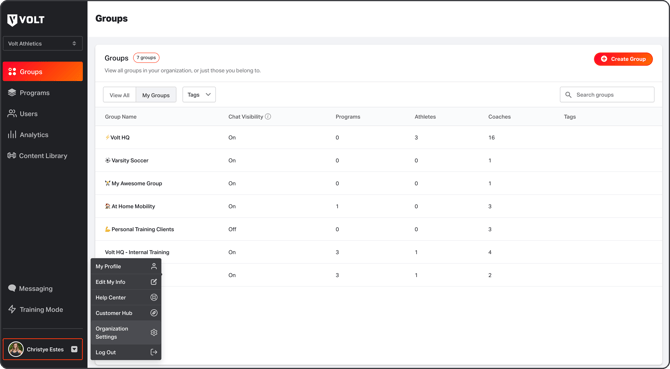Go to Content Library in the sidebar
The width and height of the screenshot is (670, 369).
pos(42,155)
